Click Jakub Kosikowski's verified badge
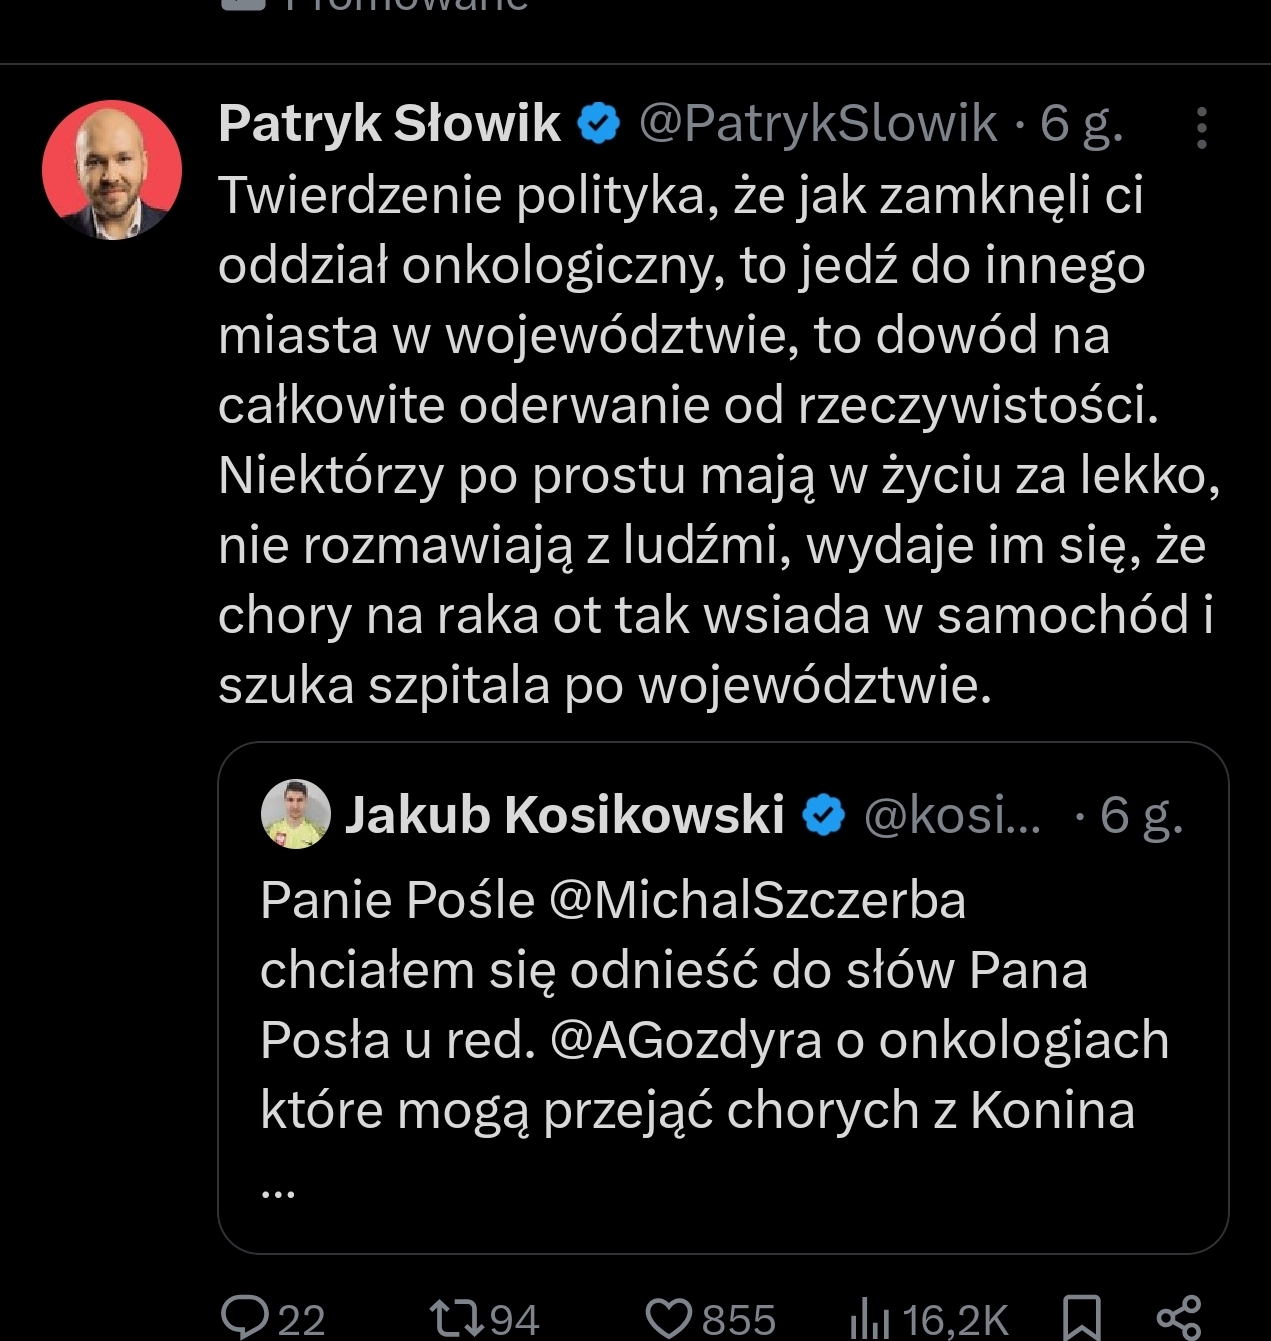 824,815
